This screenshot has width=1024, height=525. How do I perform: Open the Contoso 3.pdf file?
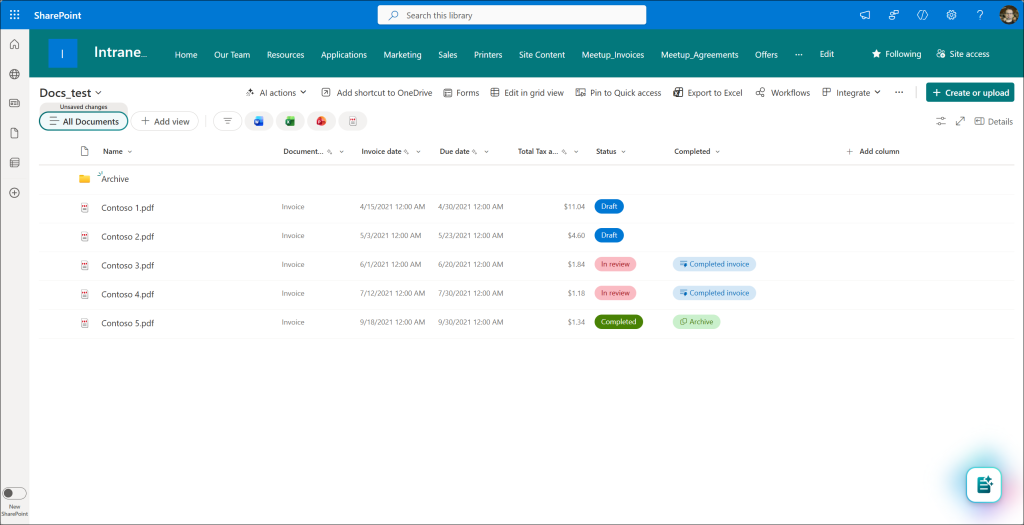click(x=127, y=265)
